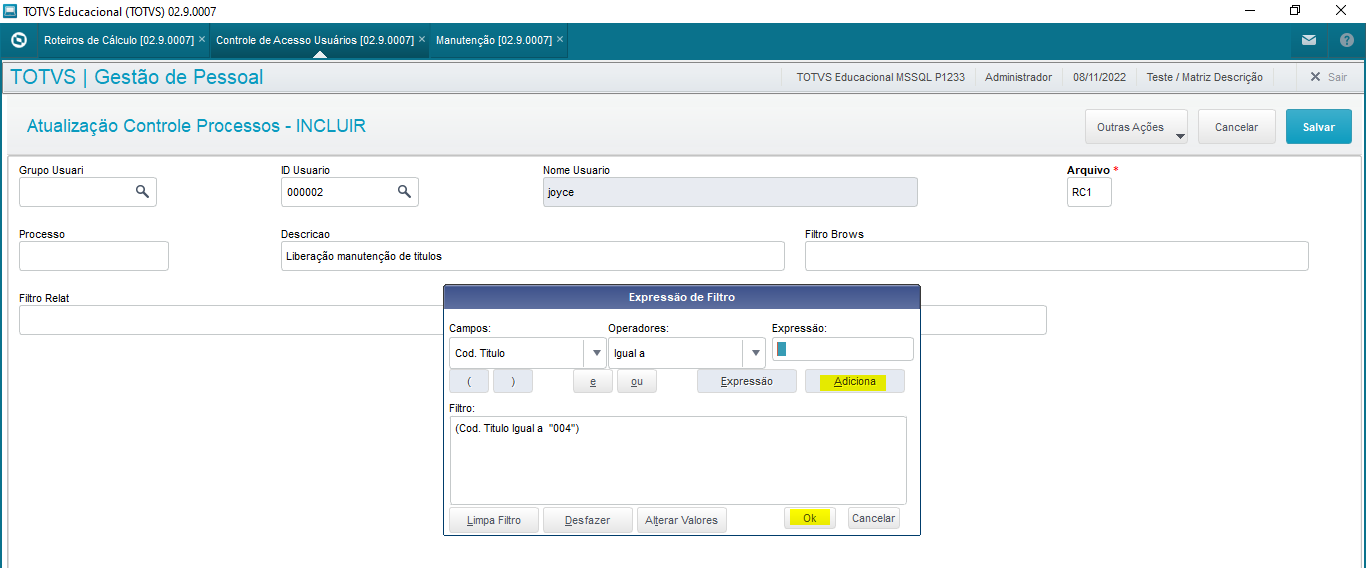Image resolution: width=1366 pixels, height=568 pixels.
Task: Click the Salvar button
Action: (1319, 127)
